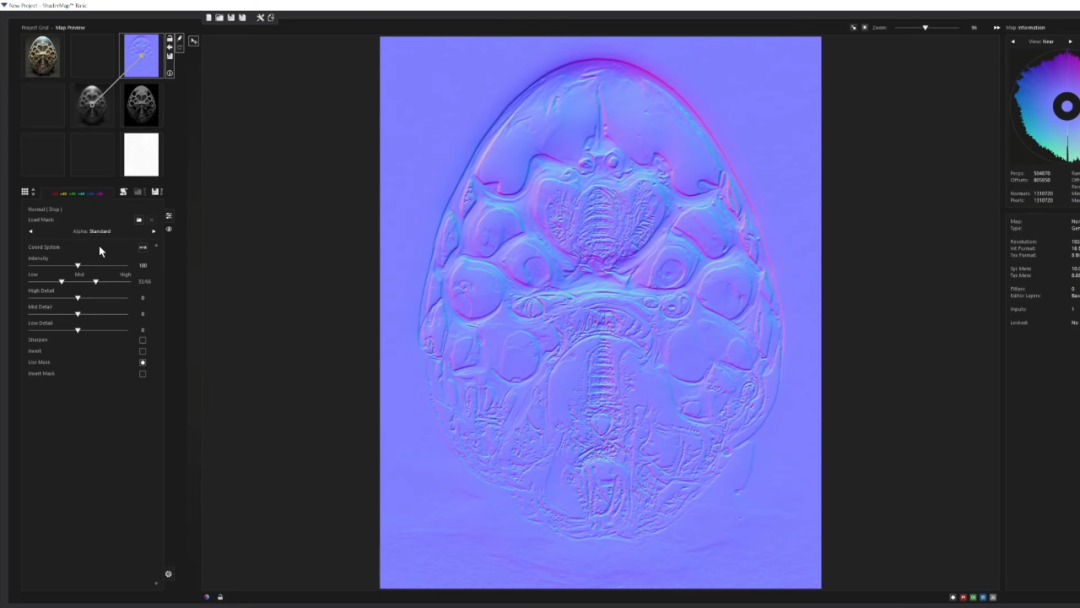This screenshot has width=1080, height=608.
Task: Toggle blue channel button at bottom right
Action: pos(983,598)
